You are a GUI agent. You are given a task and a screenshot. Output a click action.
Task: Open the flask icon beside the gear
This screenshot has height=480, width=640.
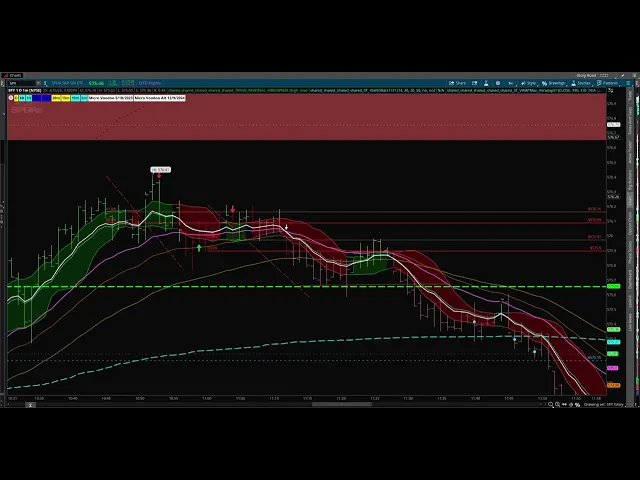pyautogui.click(x=486, y=83)
